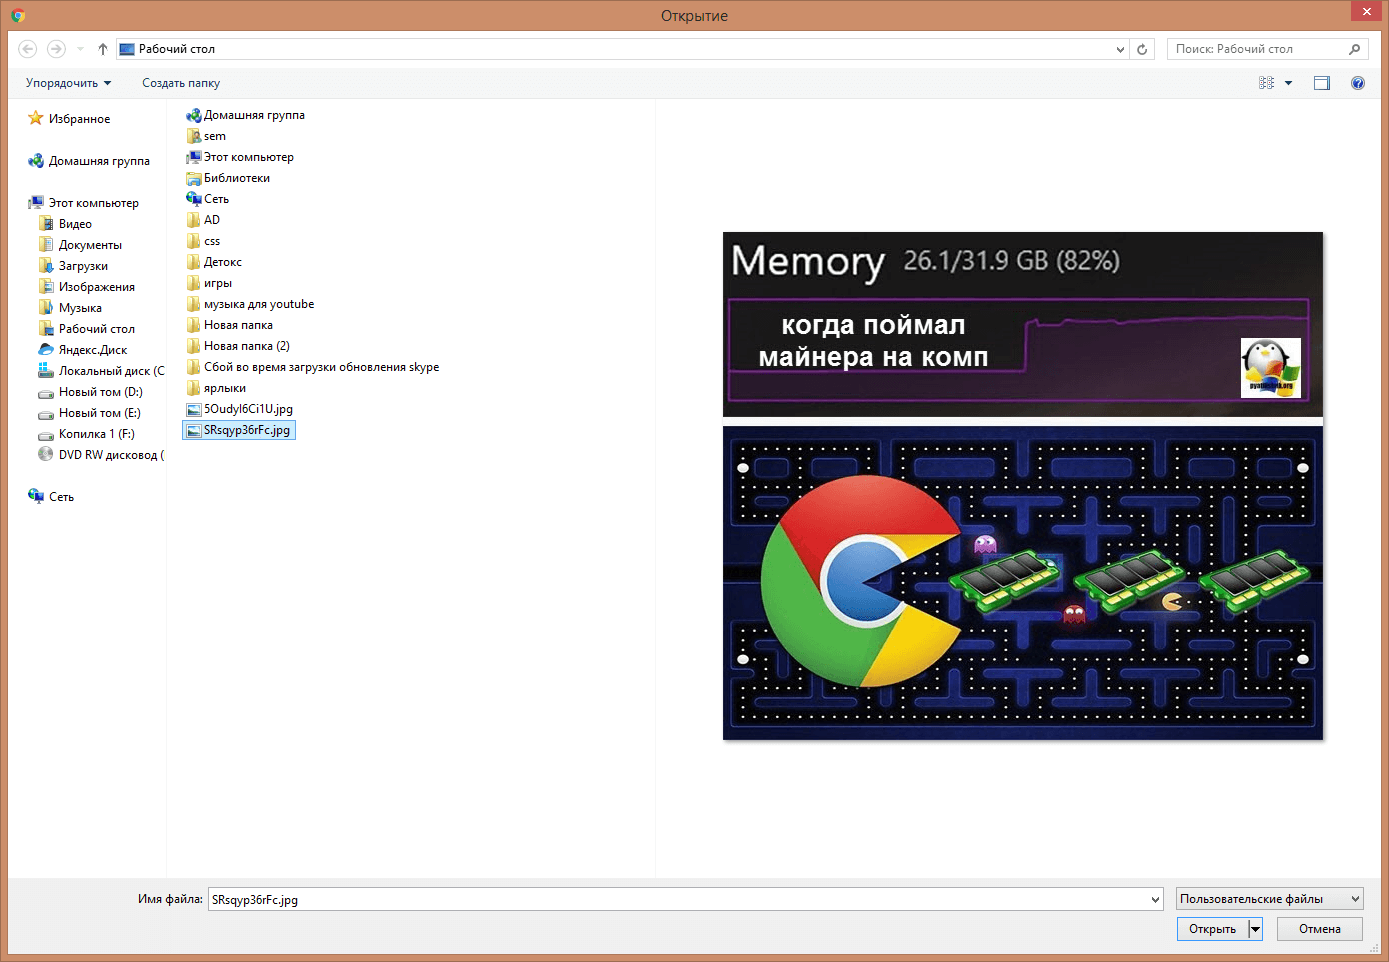Image resolution: width=1389 pixels, height=962 pixels.
Task: Open help with the question mark icon
Action: pyautogui.click(x=1357, y=83)
